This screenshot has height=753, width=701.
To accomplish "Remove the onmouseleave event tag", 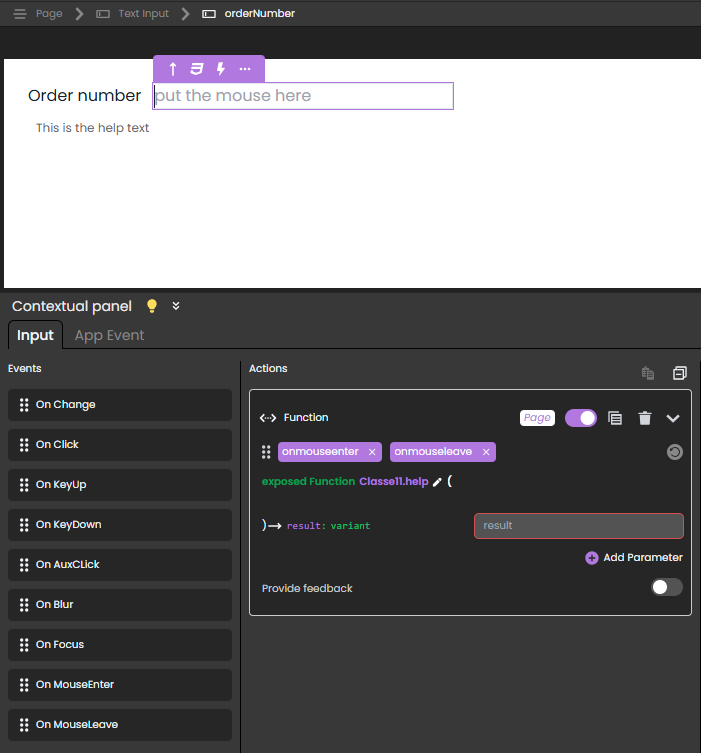I will (486, 452).
